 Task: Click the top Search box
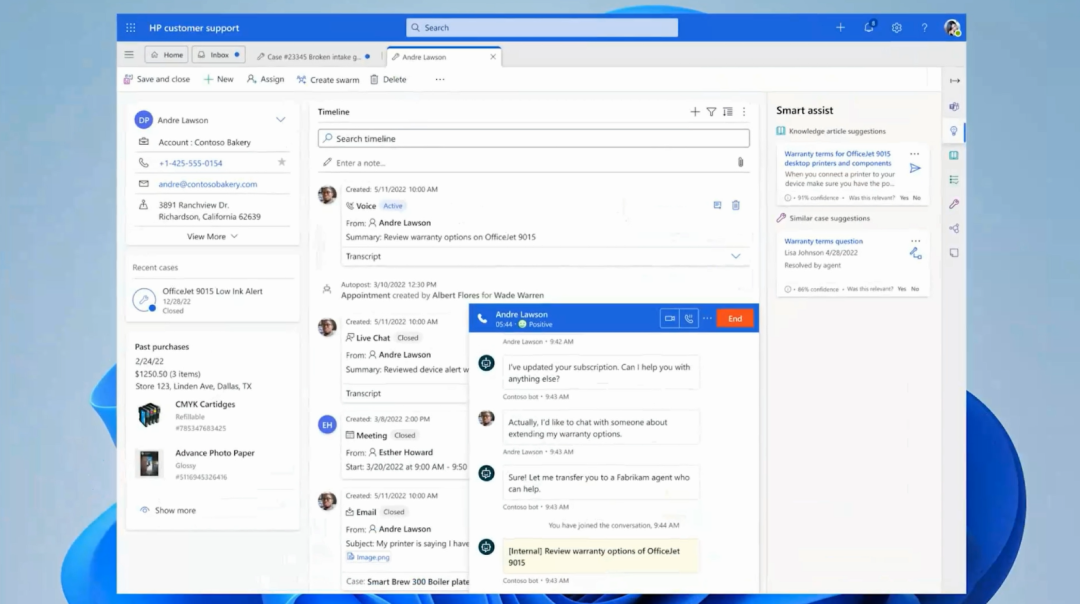pos(541,28)
